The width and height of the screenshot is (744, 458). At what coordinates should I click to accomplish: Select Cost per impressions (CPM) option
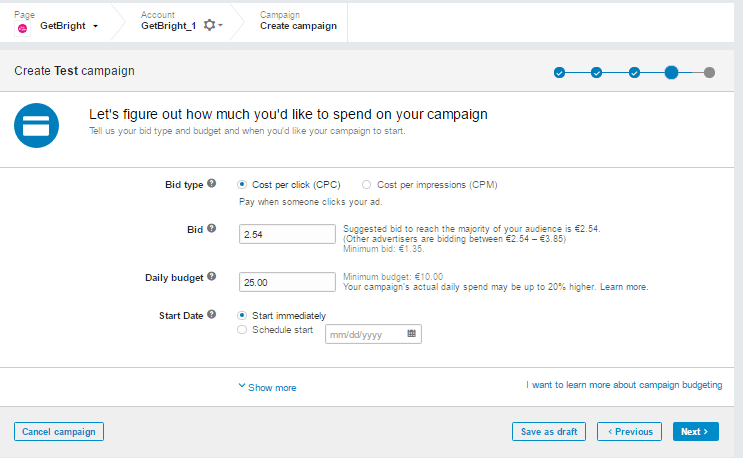click(367, 185)
